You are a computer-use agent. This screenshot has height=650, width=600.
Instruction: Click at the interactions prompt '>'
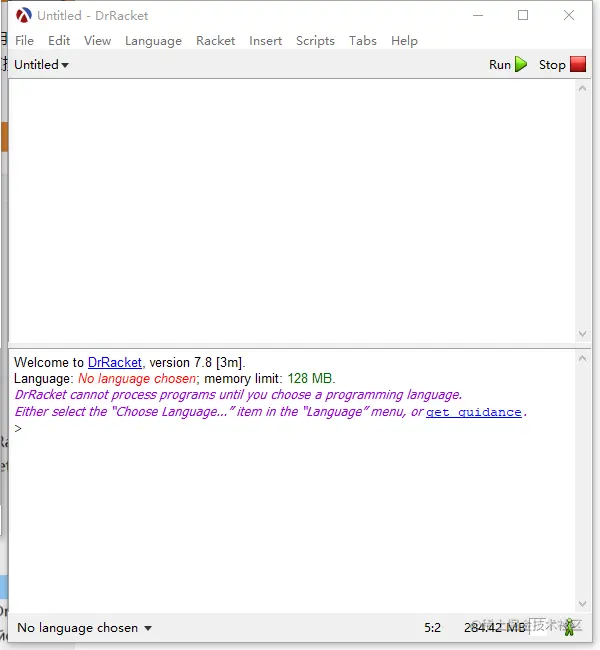point(18,428)
